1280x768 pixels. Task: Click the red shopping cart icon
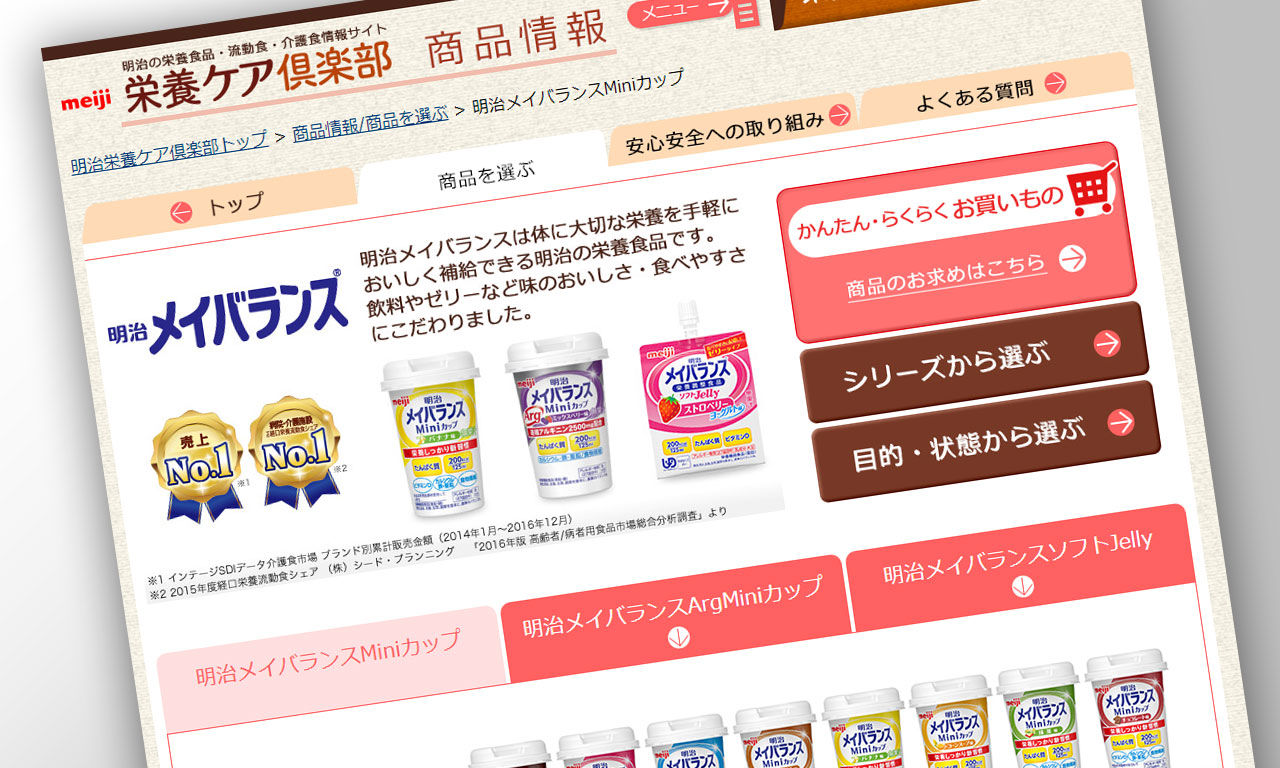1092,188
